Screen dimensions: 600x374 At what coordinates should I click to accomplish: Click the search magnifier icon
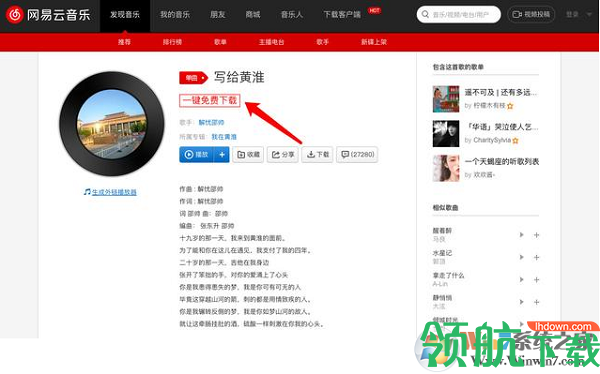425,15
